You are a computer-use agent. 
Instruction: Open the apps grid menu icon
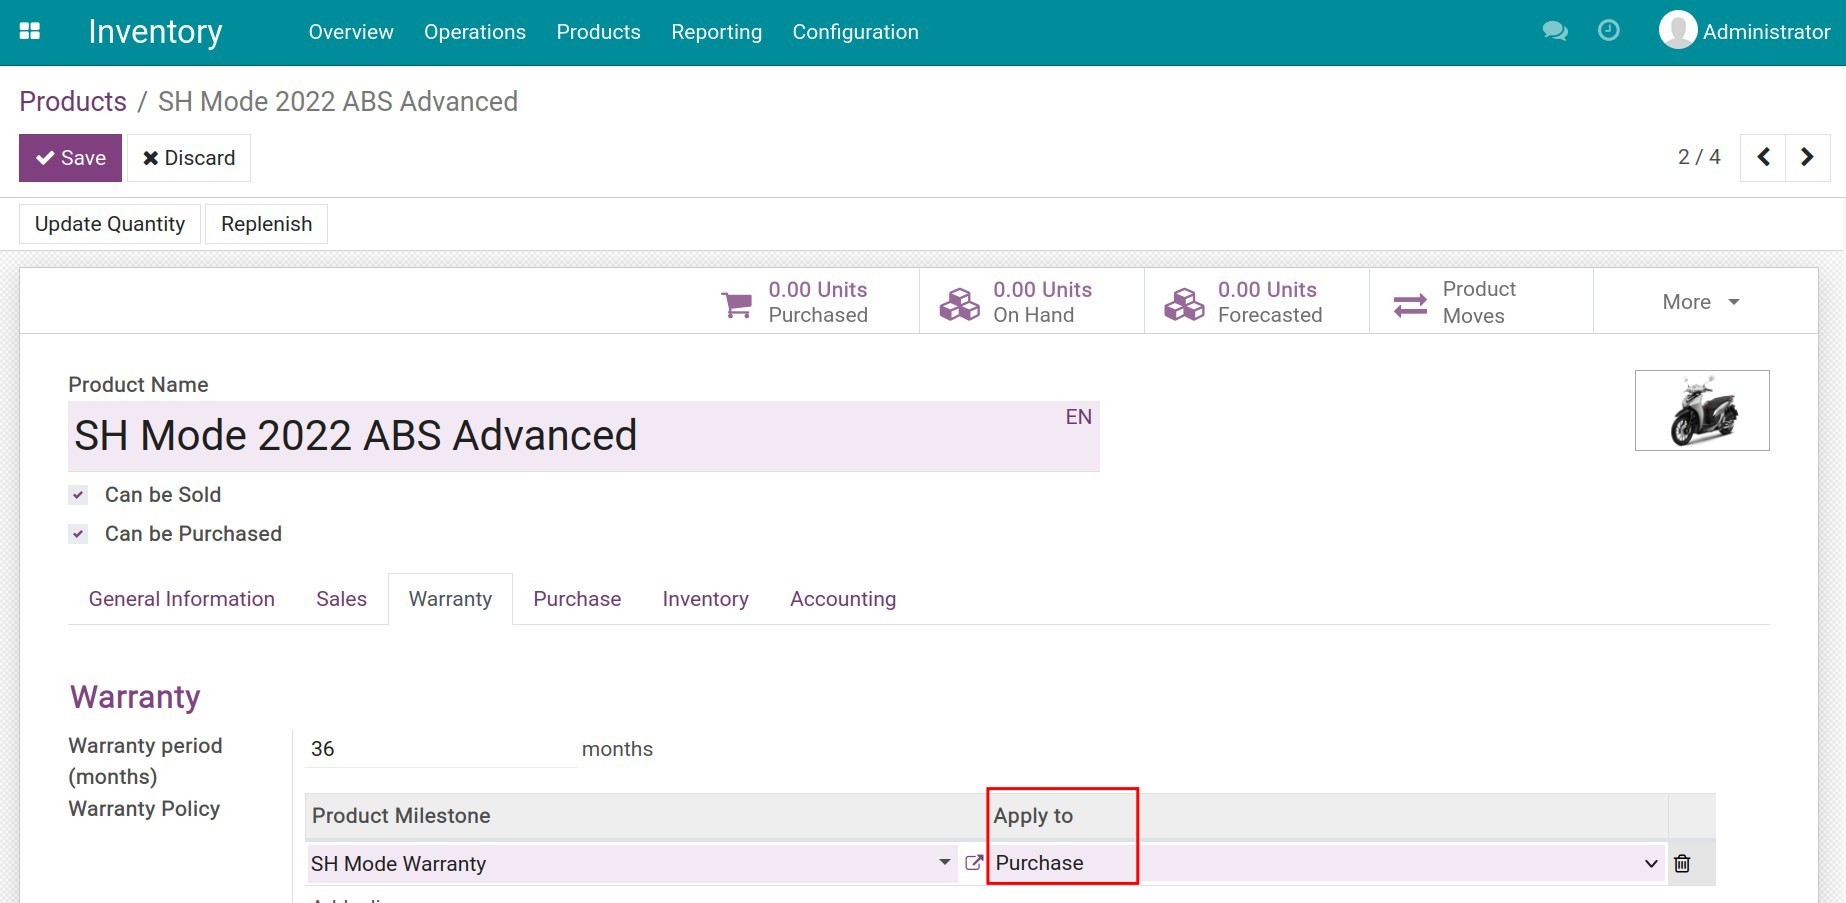(30, 31)
